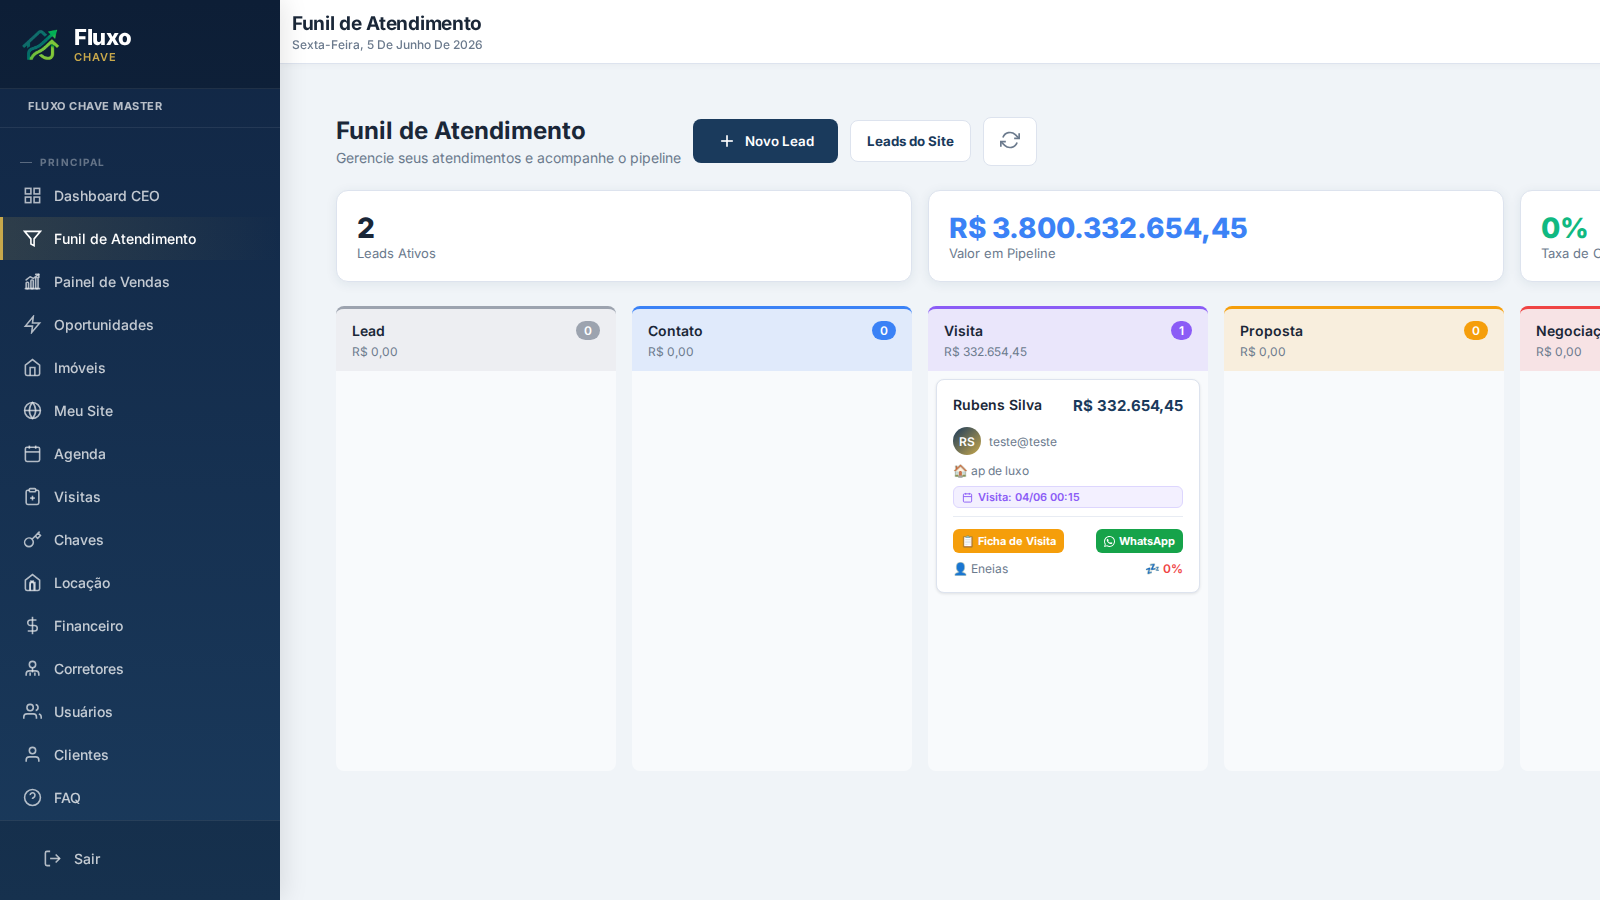This screenshot has height=900, width=1600.
Task: Click the Funil de Atendimento funnel icon
Action: click(33, 239)
